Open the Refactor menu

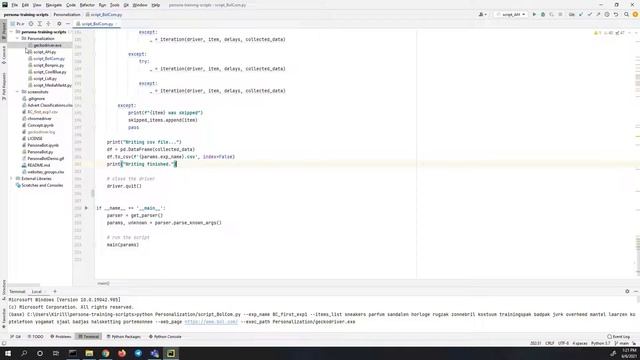point(87,5)
